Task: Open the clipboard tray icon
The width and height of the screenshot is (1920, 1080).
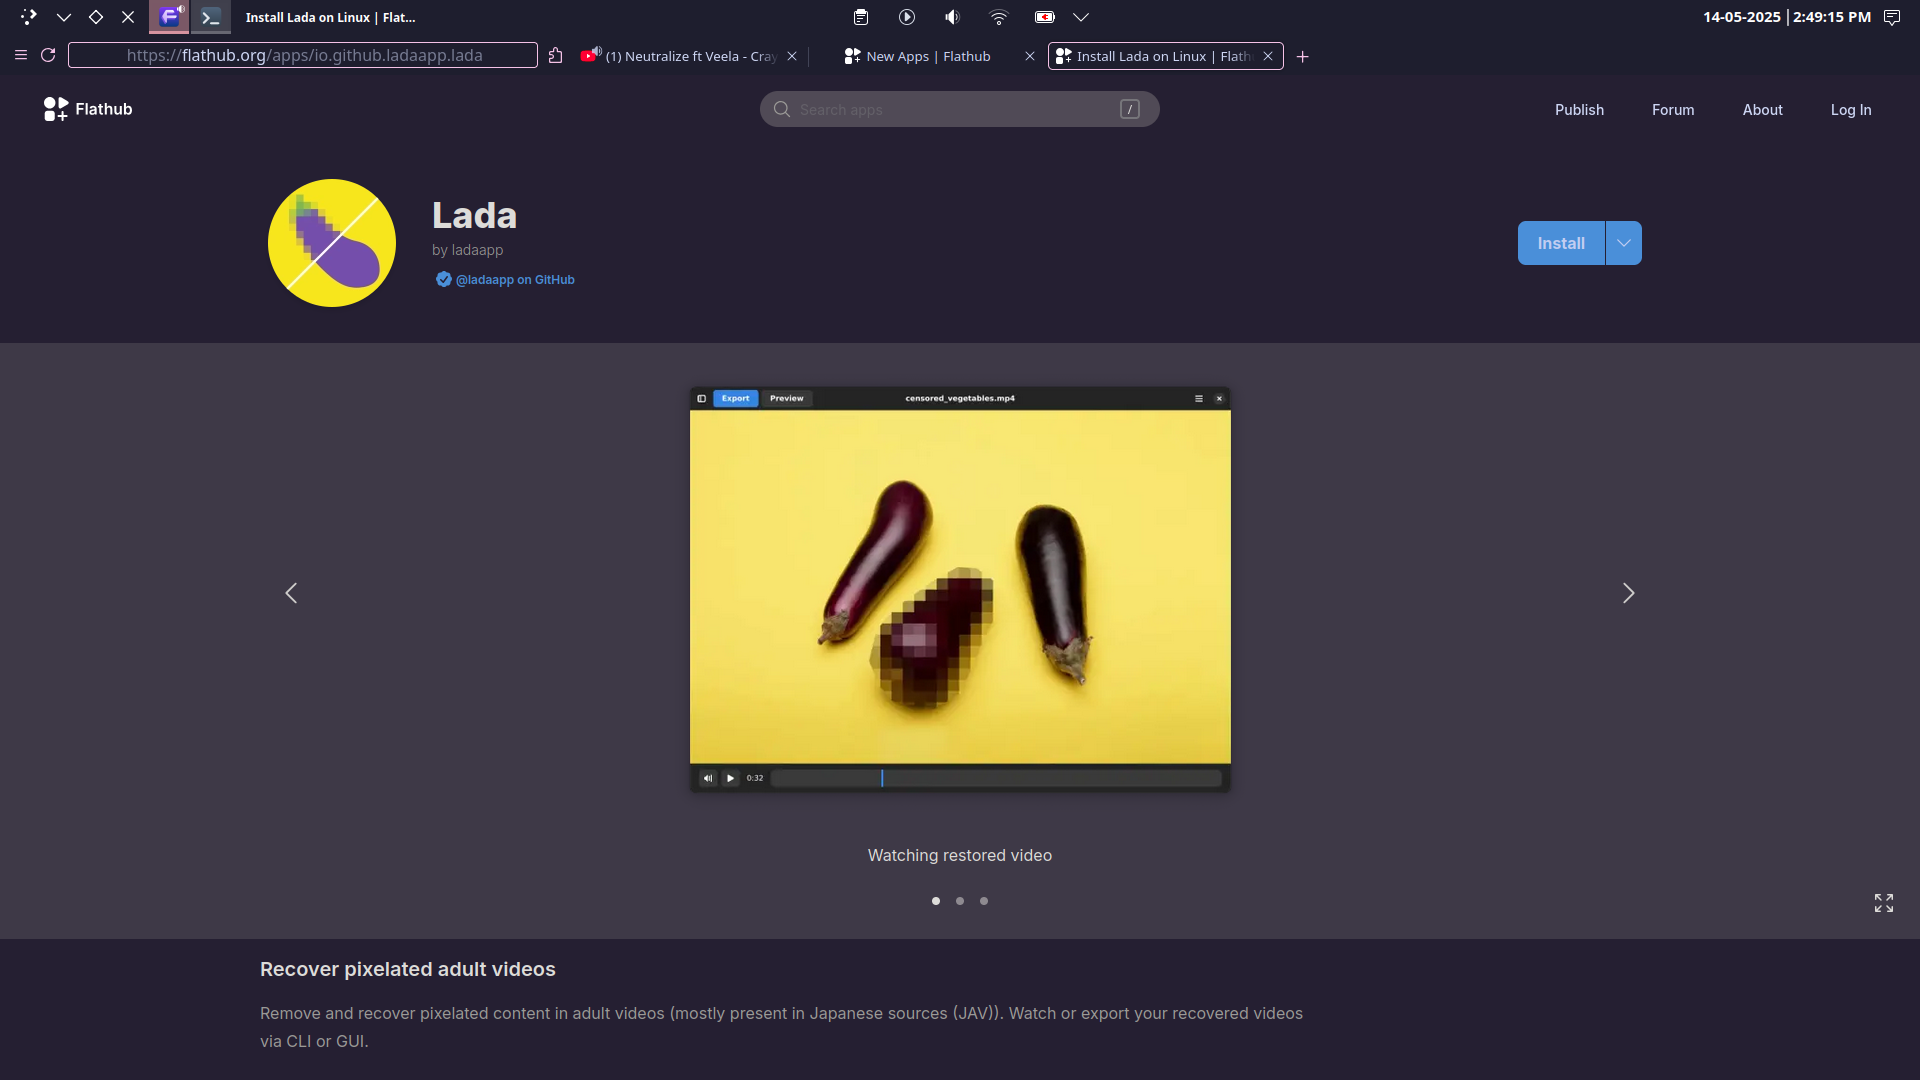Action: point(861,17)
